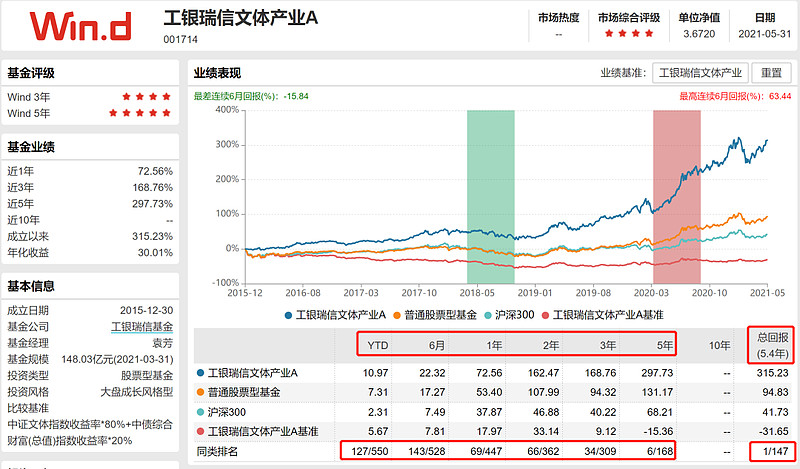The width and height of the screenshot is (800, 469).
Task: Click the 基金评级 section header
Action: (x=31, y=73)
